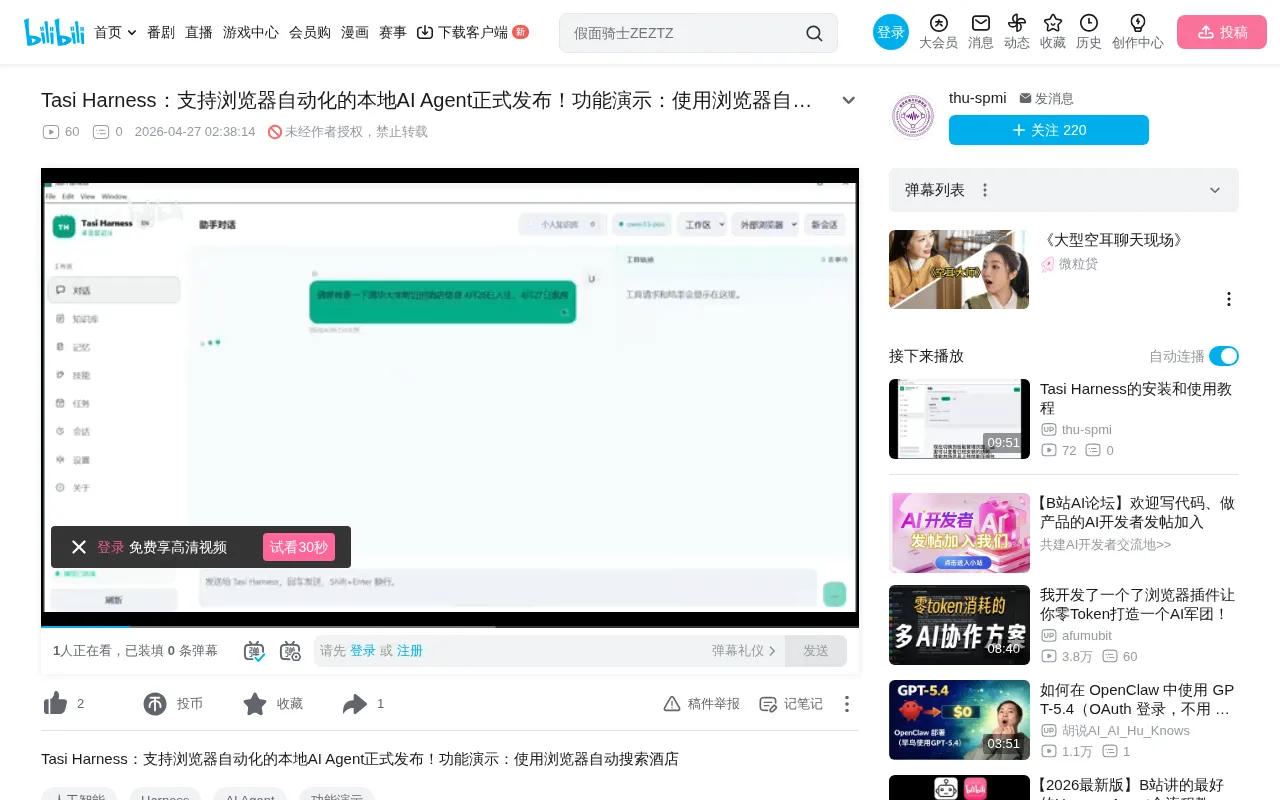The height and width of the screenshot is (800, 1280).
Task: Click the 投币 coin icon
Action: [155, 704]
